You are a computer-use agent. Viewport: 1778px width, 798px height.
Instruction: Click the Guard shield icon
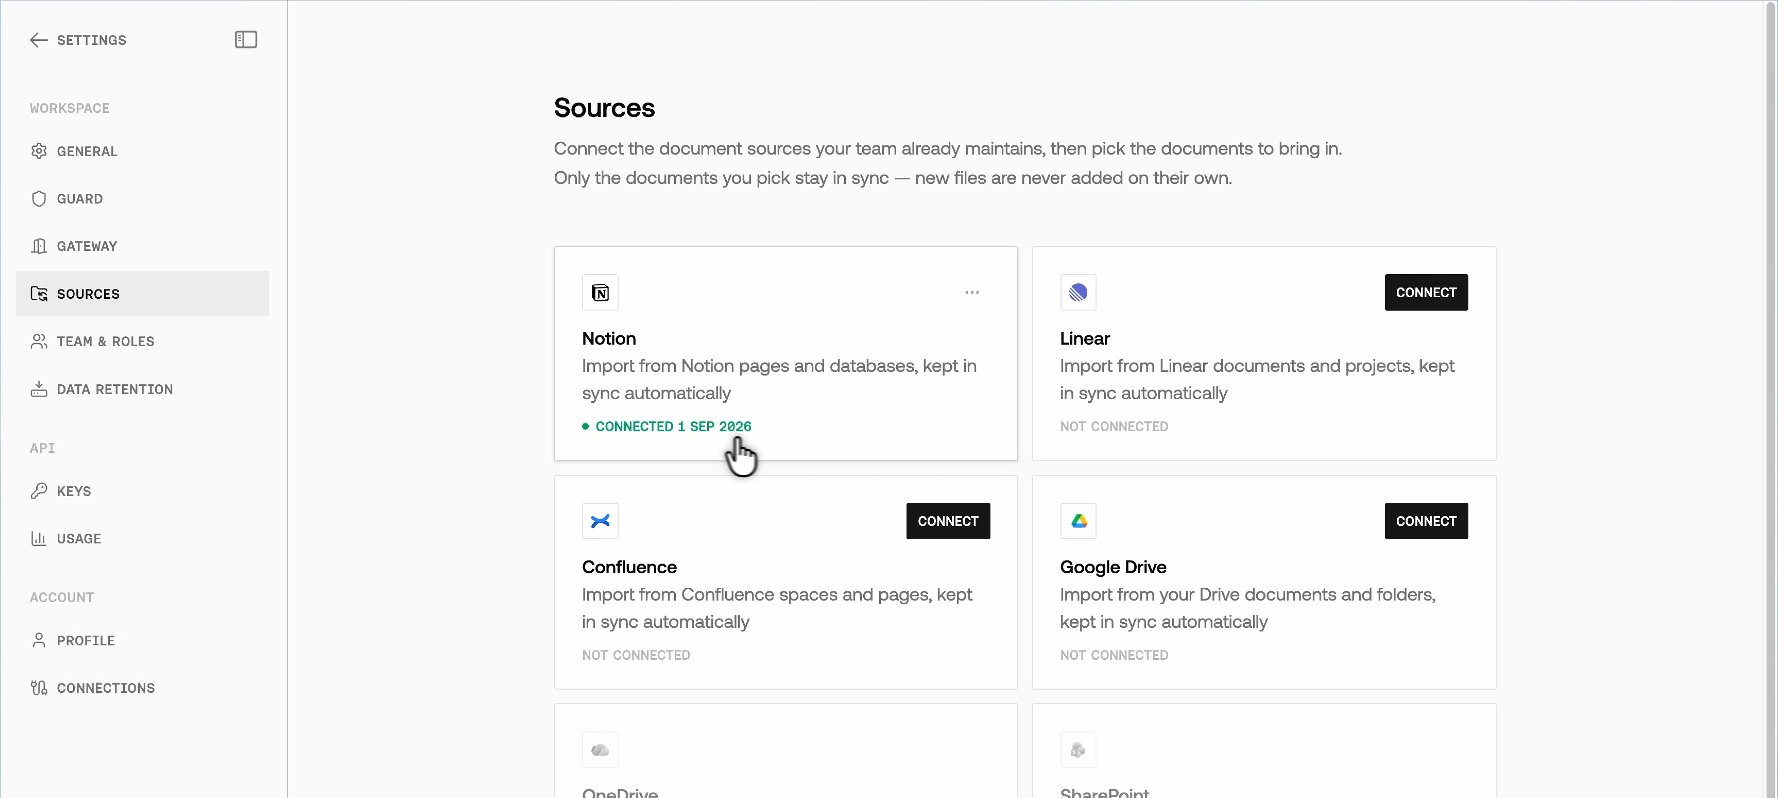coord(39,199)
